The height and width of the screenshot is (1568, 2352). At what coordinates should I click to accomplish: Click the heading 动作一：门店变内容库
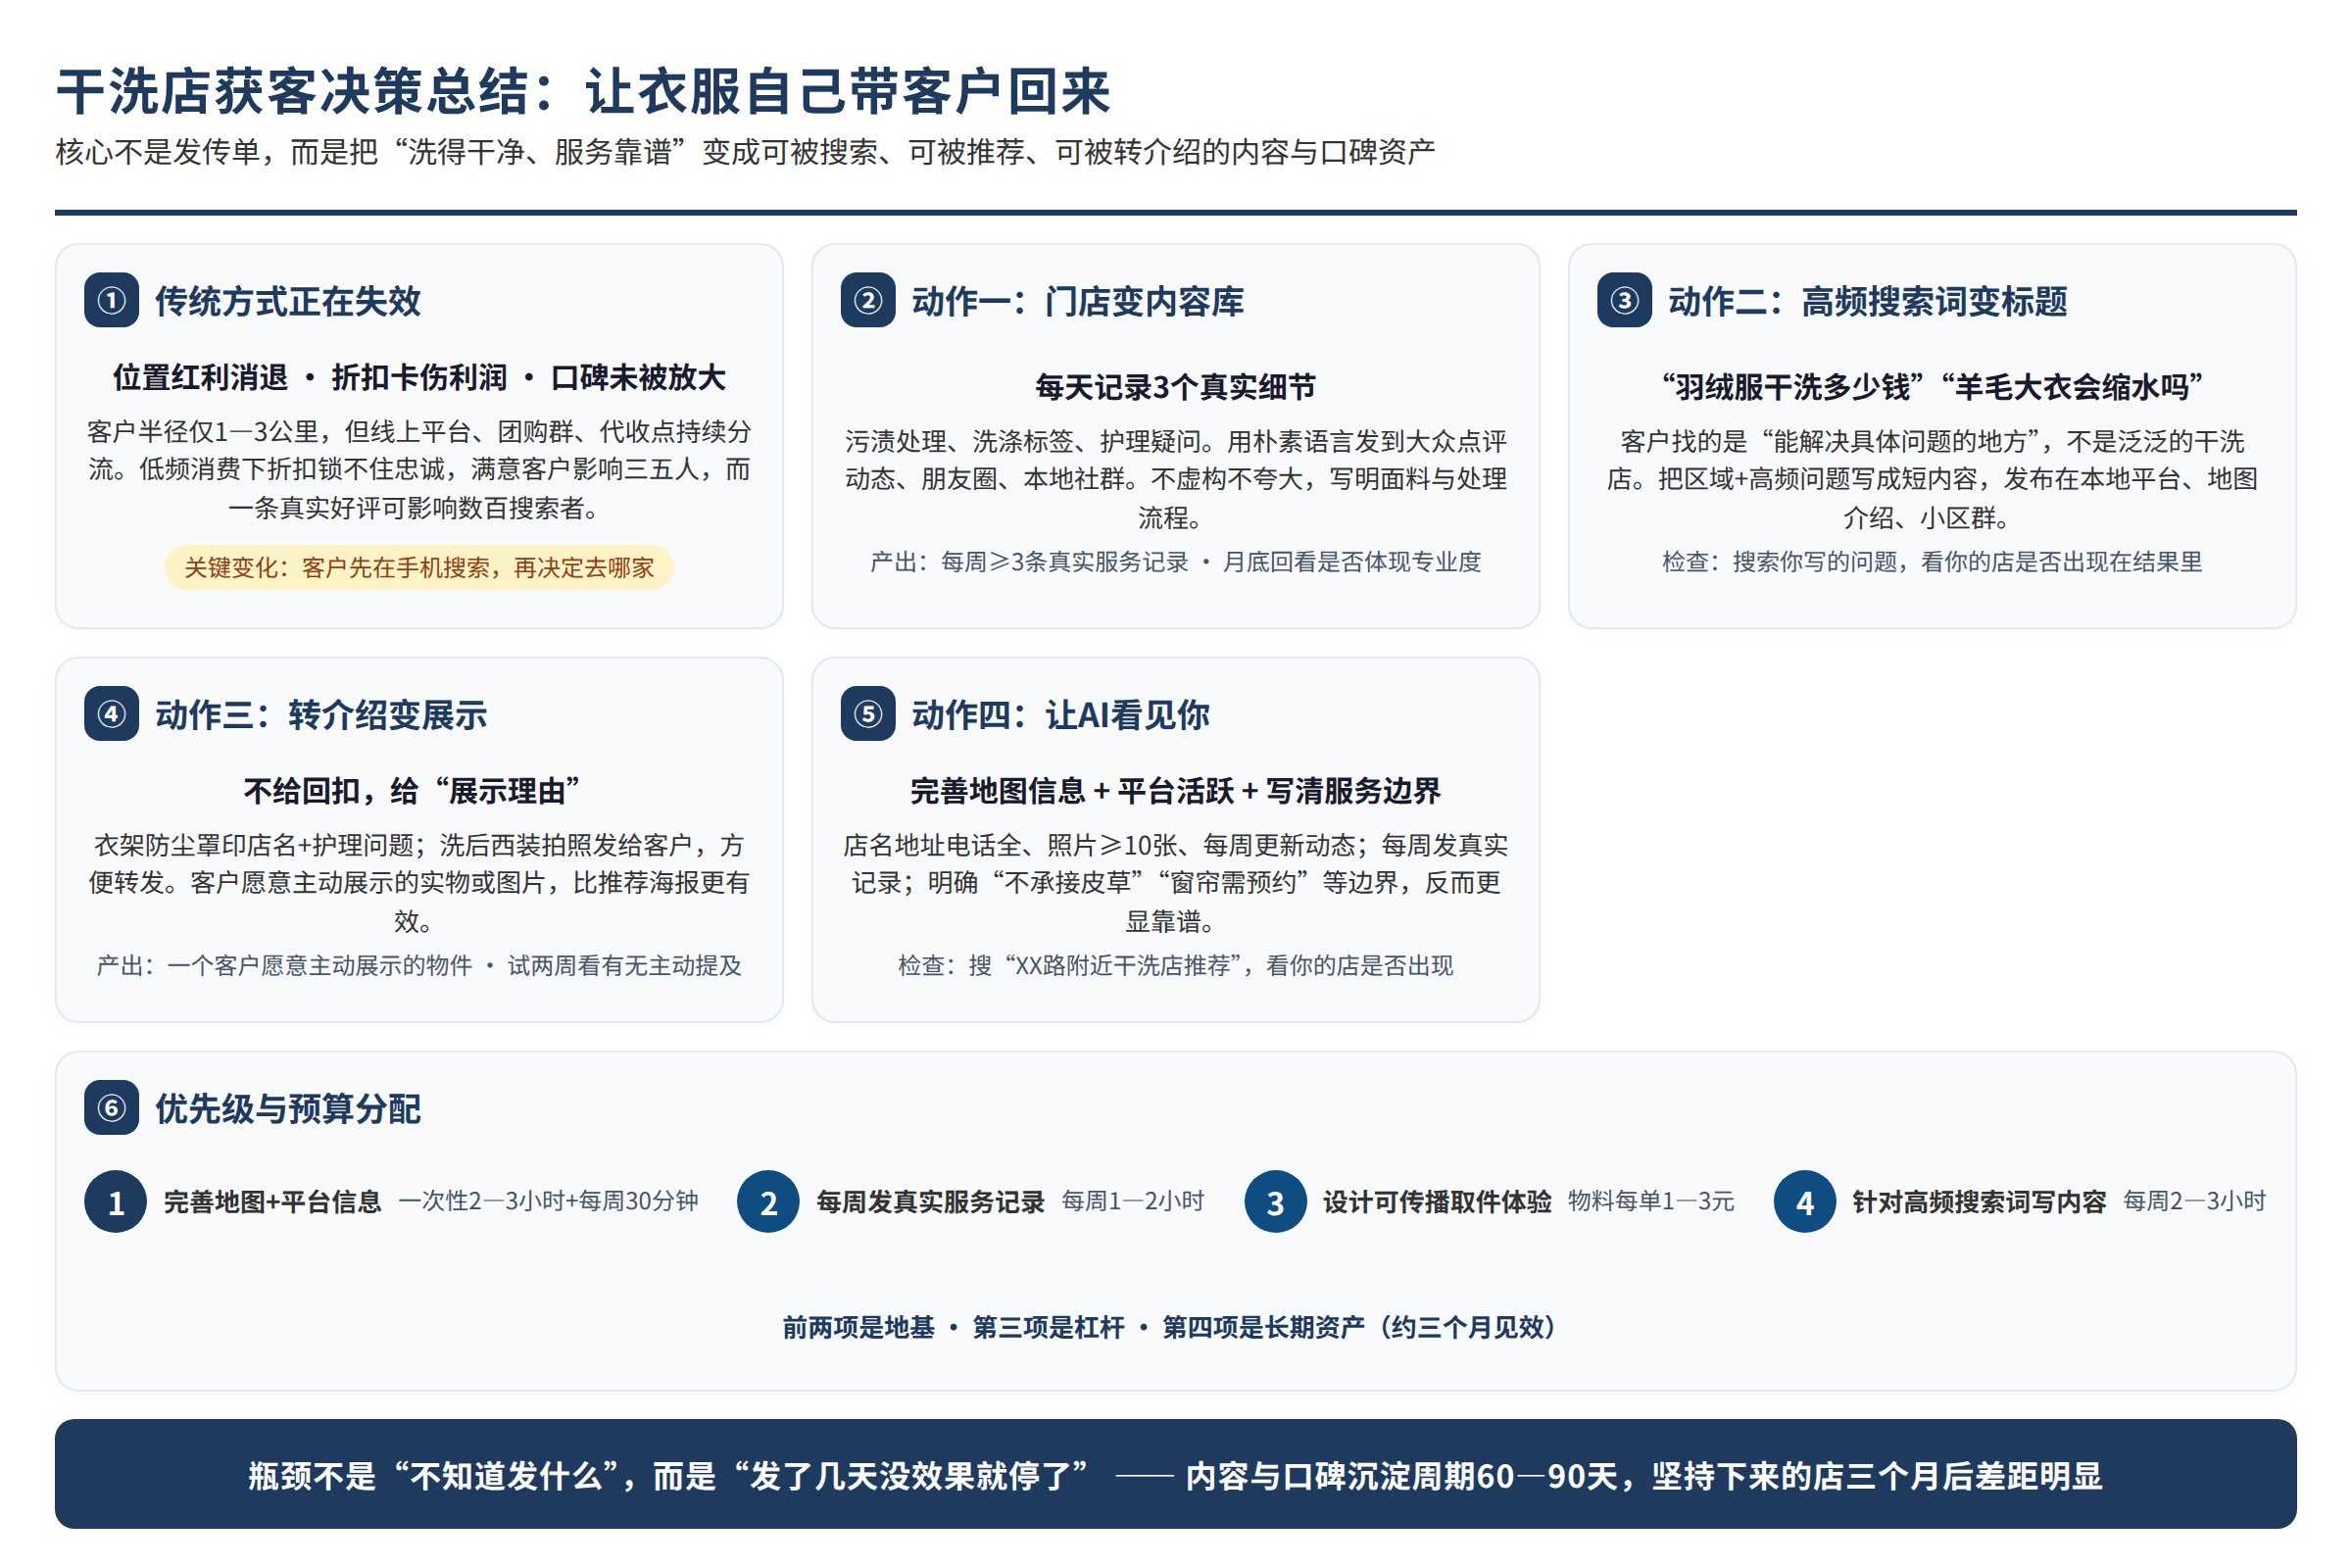[x=1078, y=301]
